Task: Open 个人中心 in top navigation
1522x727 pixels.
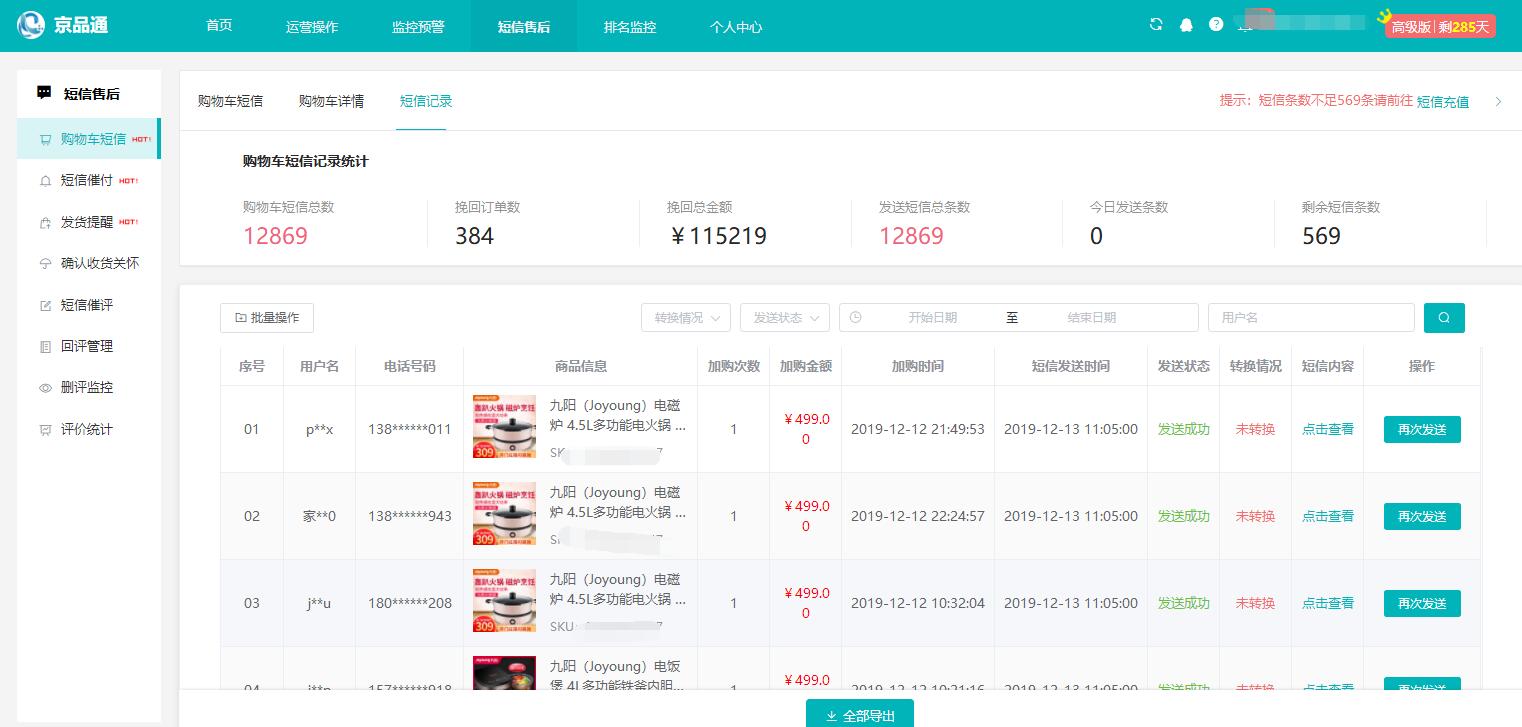Action: pos(736,26)
